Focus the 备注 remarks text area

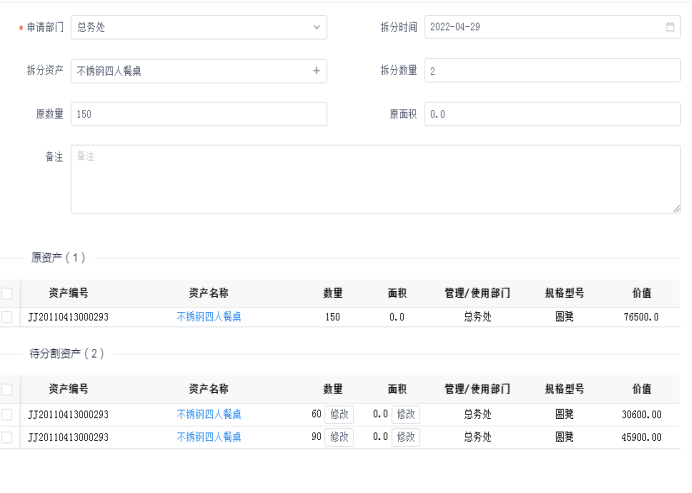[375, 180]
